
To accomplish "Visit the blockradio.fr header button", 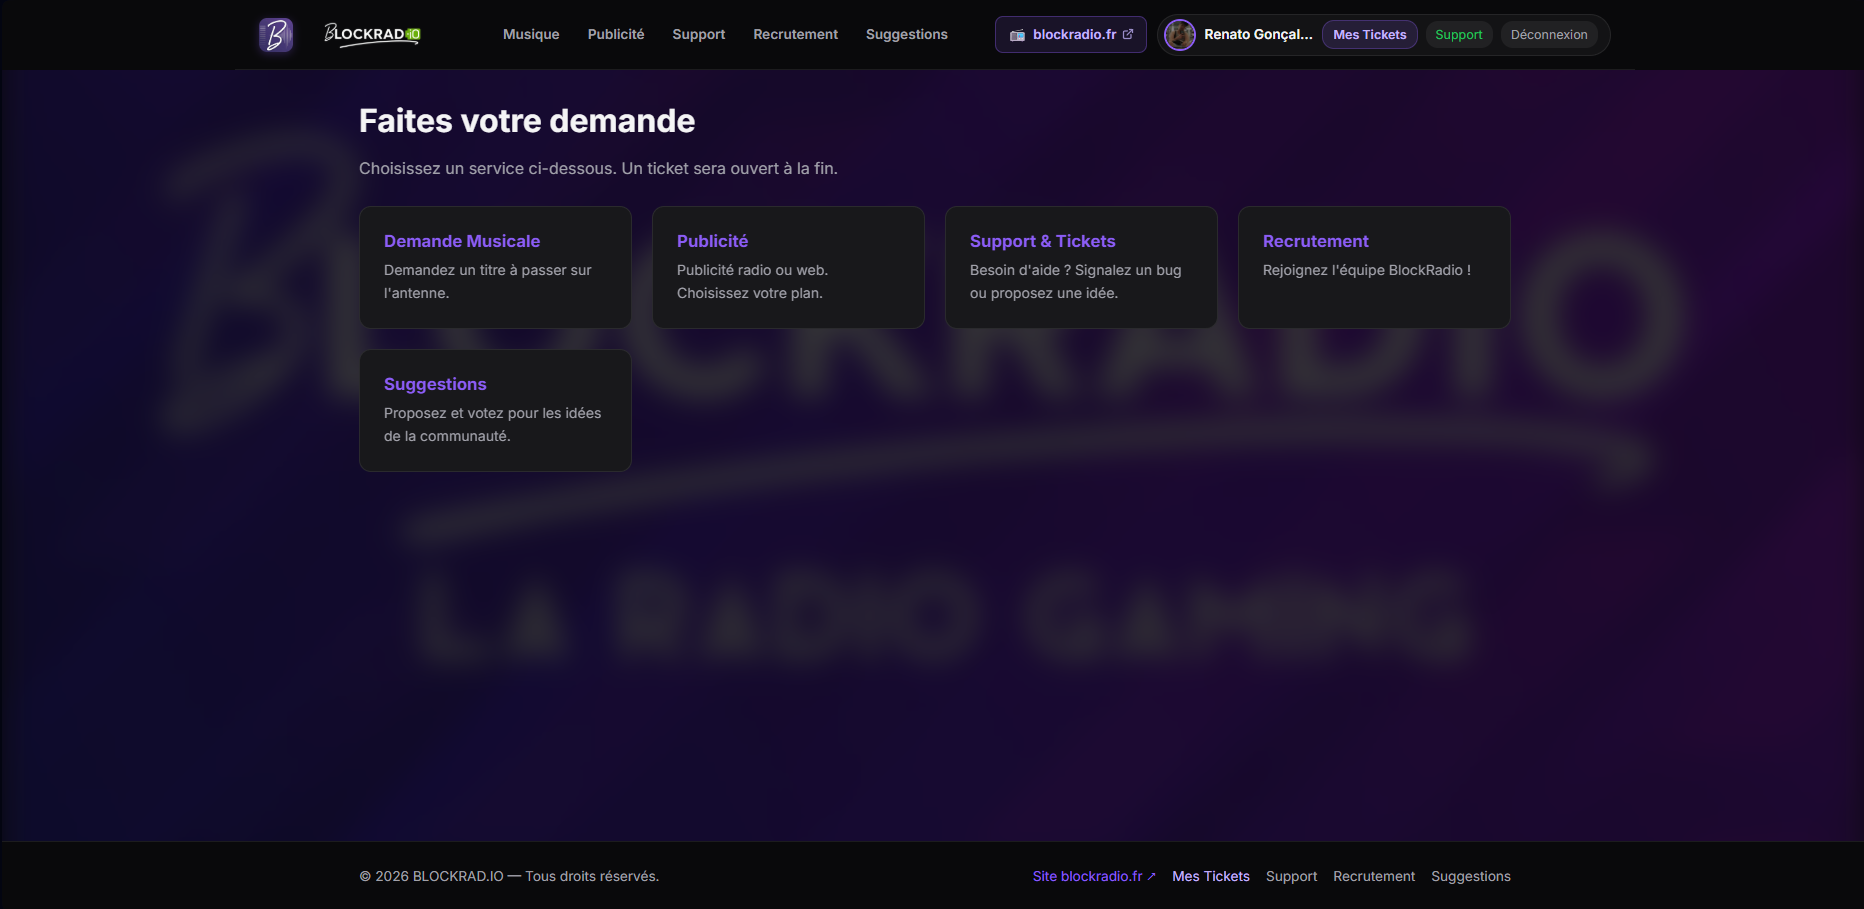I will (x=1071, y=35).
